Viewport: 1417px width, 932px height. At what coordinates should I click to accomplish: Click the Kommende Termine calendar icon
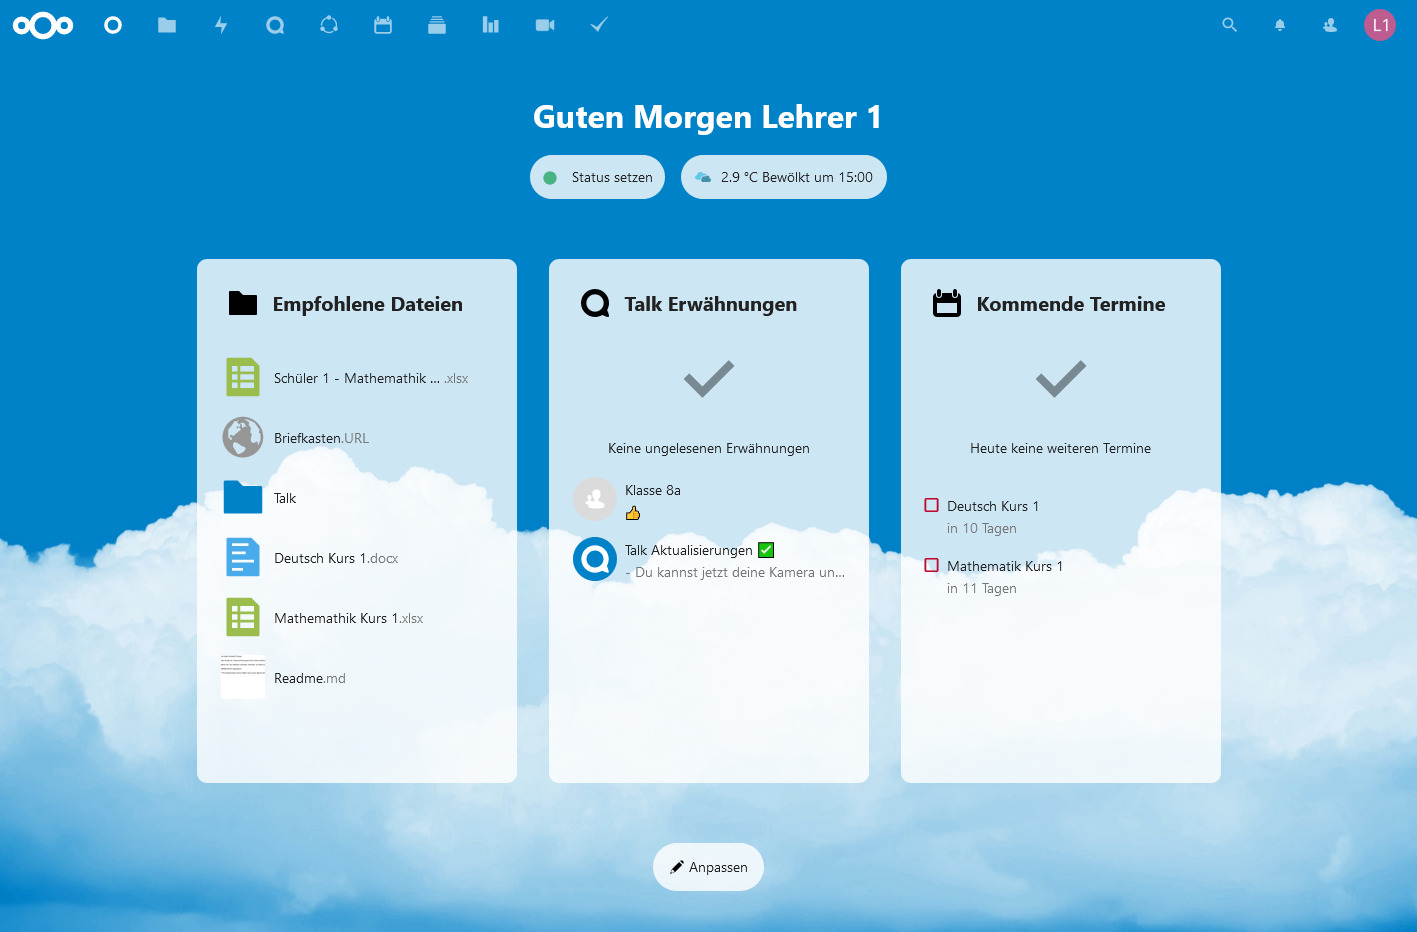point(947,303)
